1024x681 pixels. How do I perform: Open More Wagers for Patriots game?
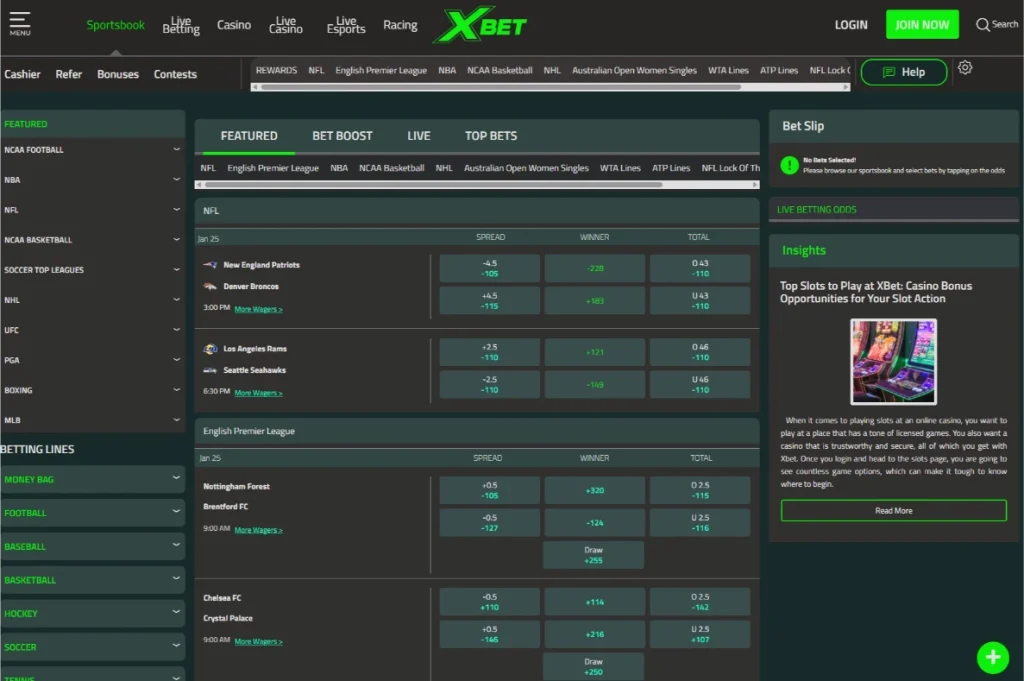coord(259,309)
